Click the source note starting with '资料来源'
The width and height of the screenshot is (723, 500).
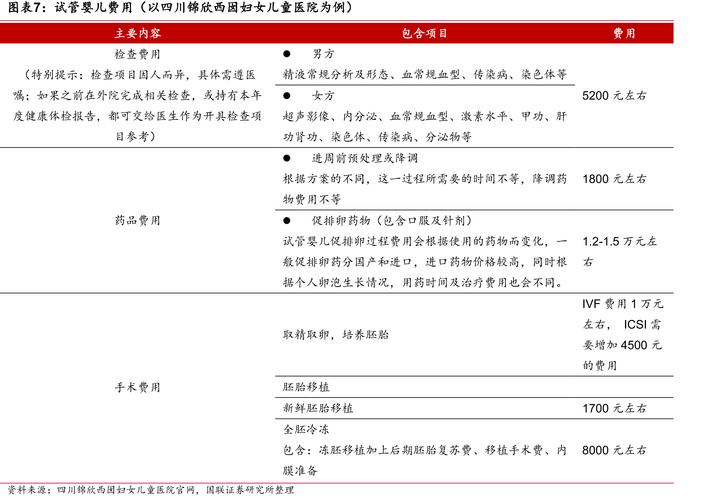tap(151, 490)
